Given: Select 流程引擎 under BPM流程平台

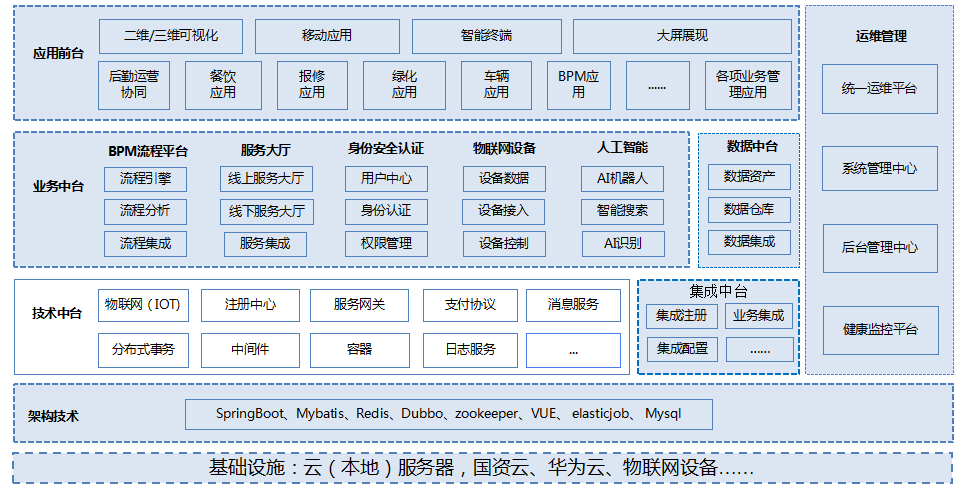Looking at the screenshot, I should click(145, 180).
